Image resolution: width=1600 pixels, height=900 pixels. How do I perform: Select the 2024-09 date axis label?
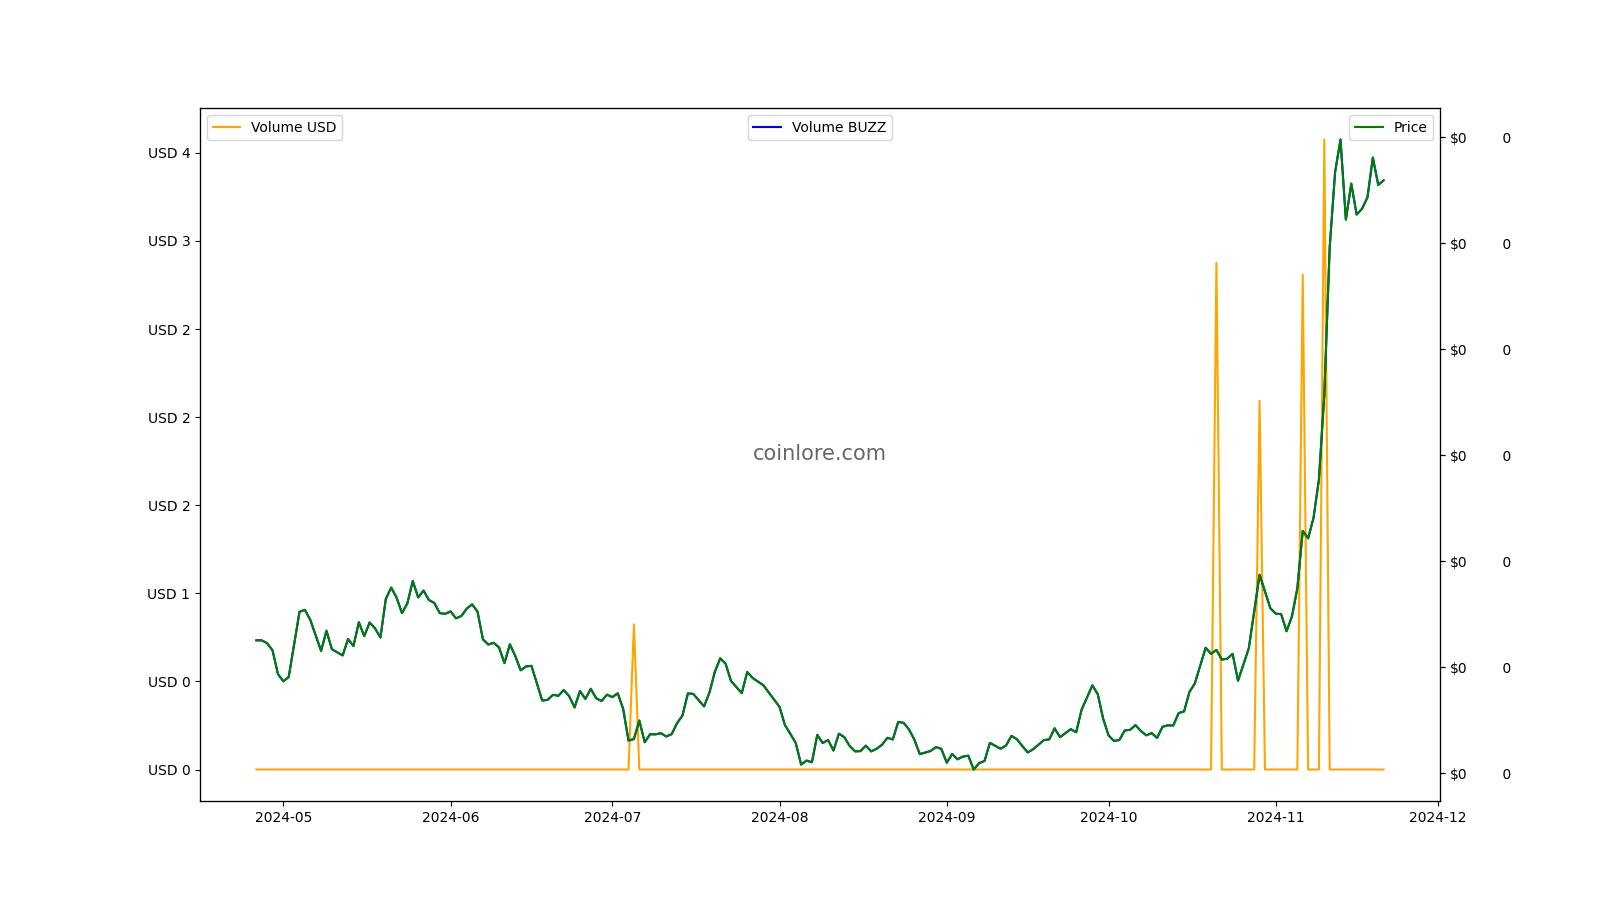tap(947, 817)
